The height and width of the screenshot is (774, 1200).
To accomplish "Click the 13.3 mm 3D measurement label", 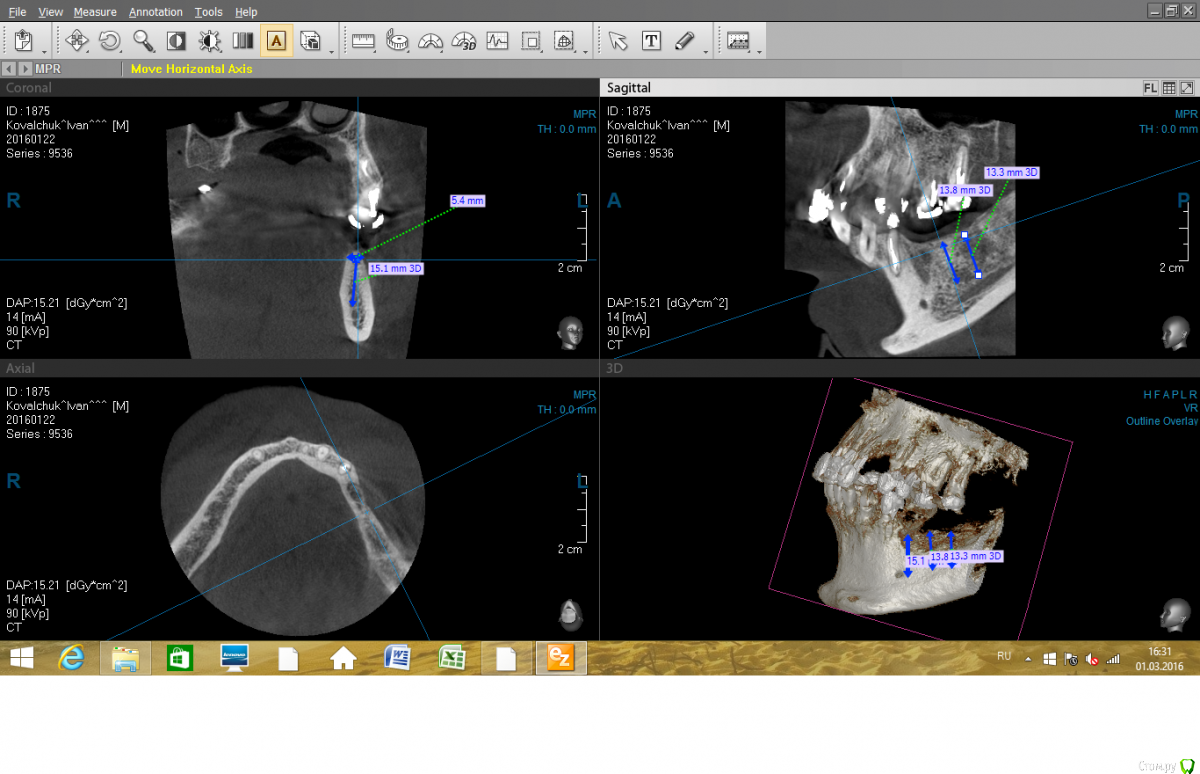I will pos(1012,172).
